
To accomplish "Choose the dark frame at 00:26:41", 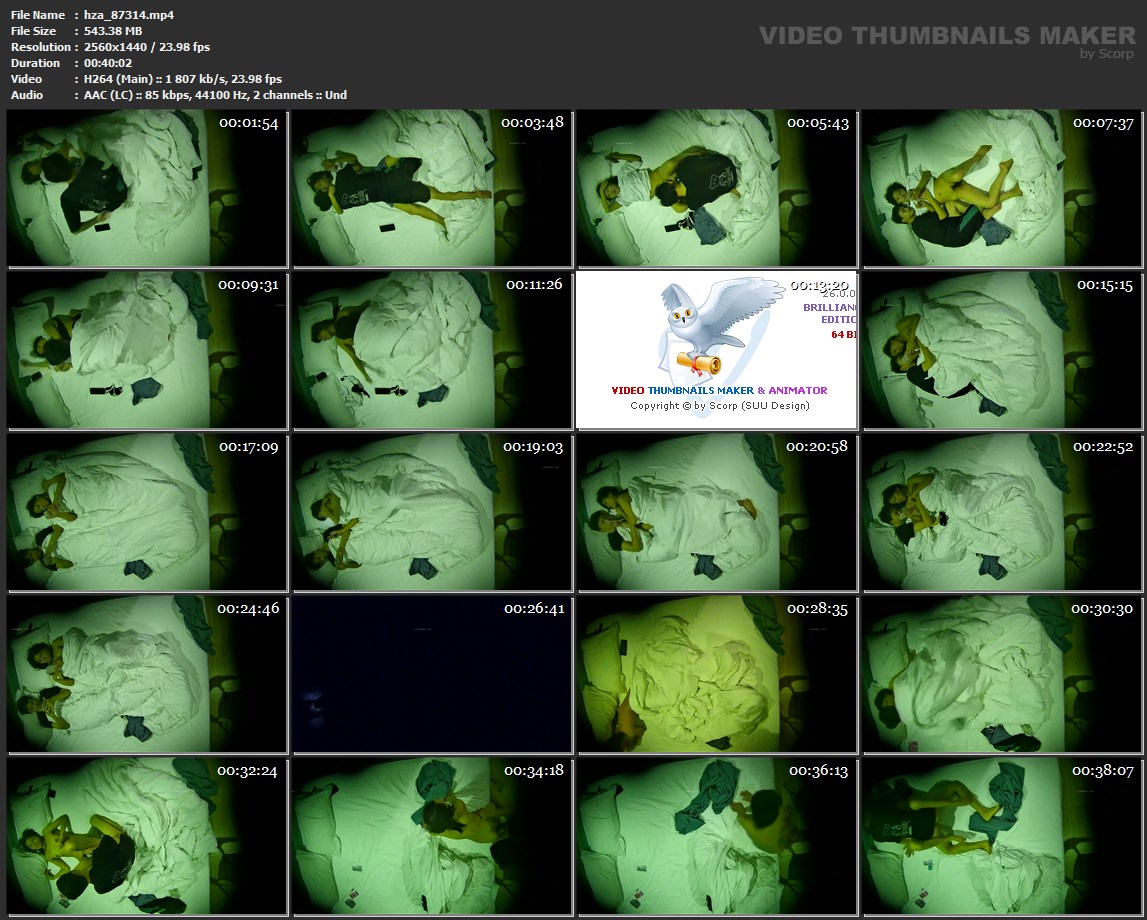I will click(x=432, y=674).
